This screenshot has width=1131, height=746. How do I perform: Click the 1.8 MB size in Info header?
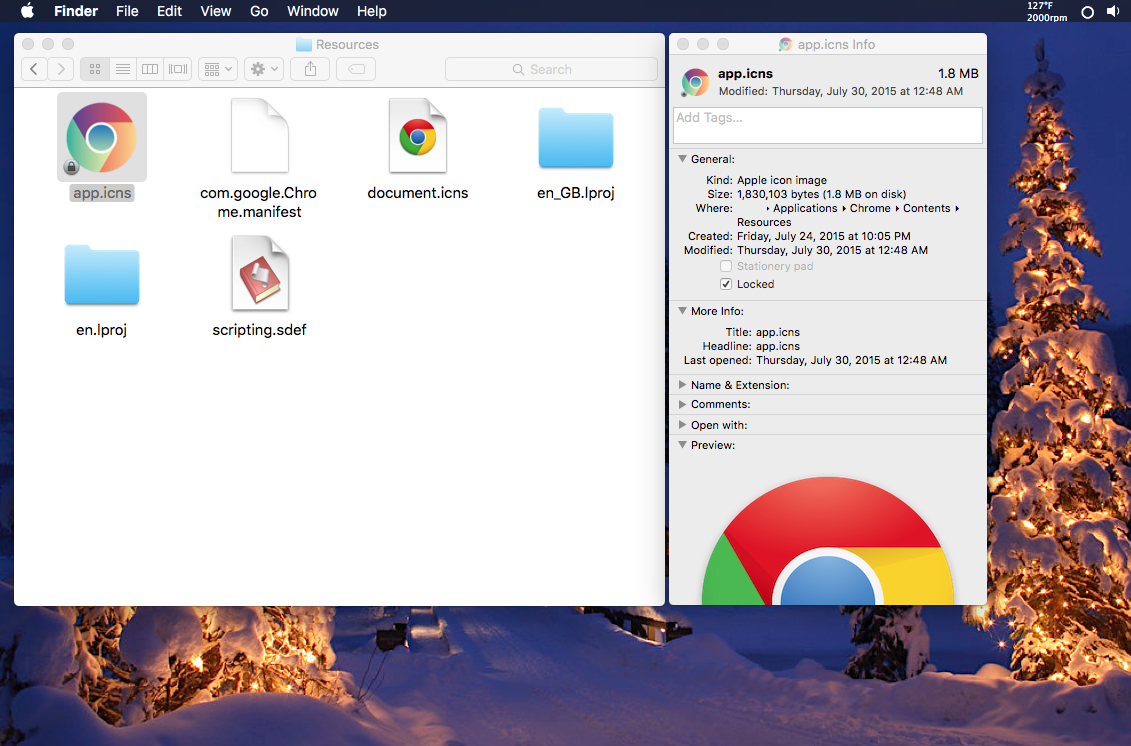pyautogui.click(x=958, y=74)
